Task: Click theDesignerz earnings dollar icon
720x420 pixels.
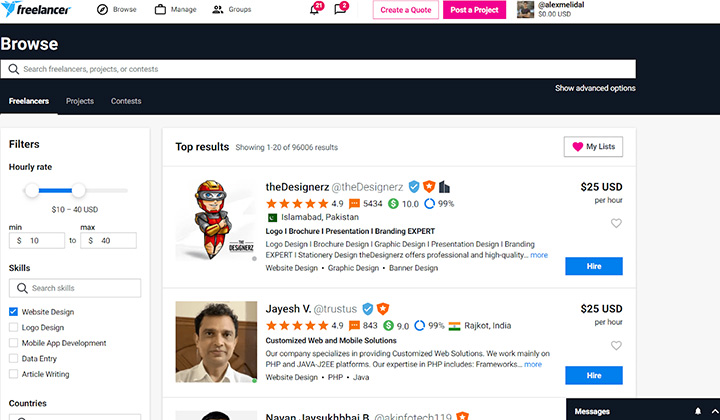Action: (x=393, y=203)
